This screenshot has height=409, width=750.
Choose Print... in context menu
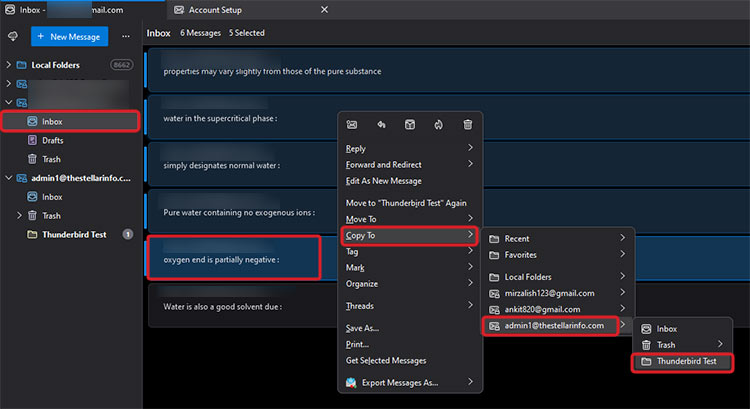(x=410, y=344)
